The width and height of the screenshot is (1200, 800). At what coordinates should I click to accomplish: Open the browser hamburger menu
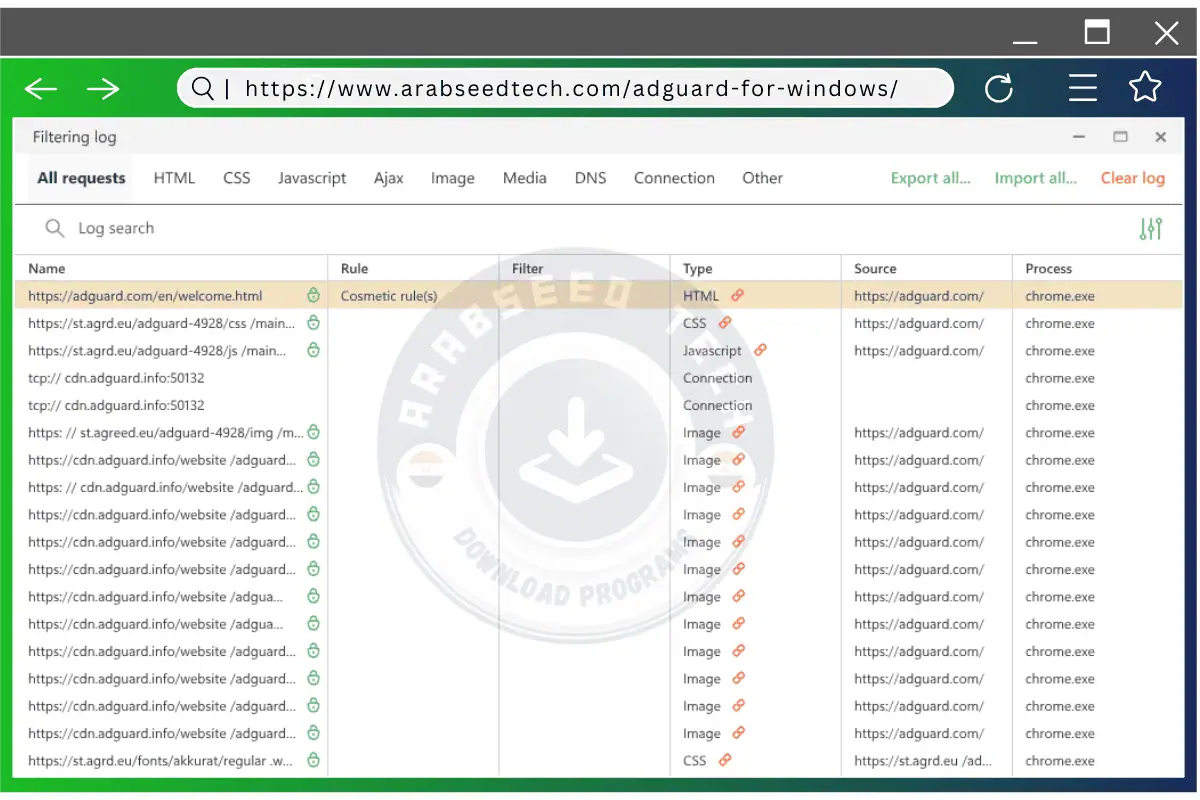(x=1083, y=88)
